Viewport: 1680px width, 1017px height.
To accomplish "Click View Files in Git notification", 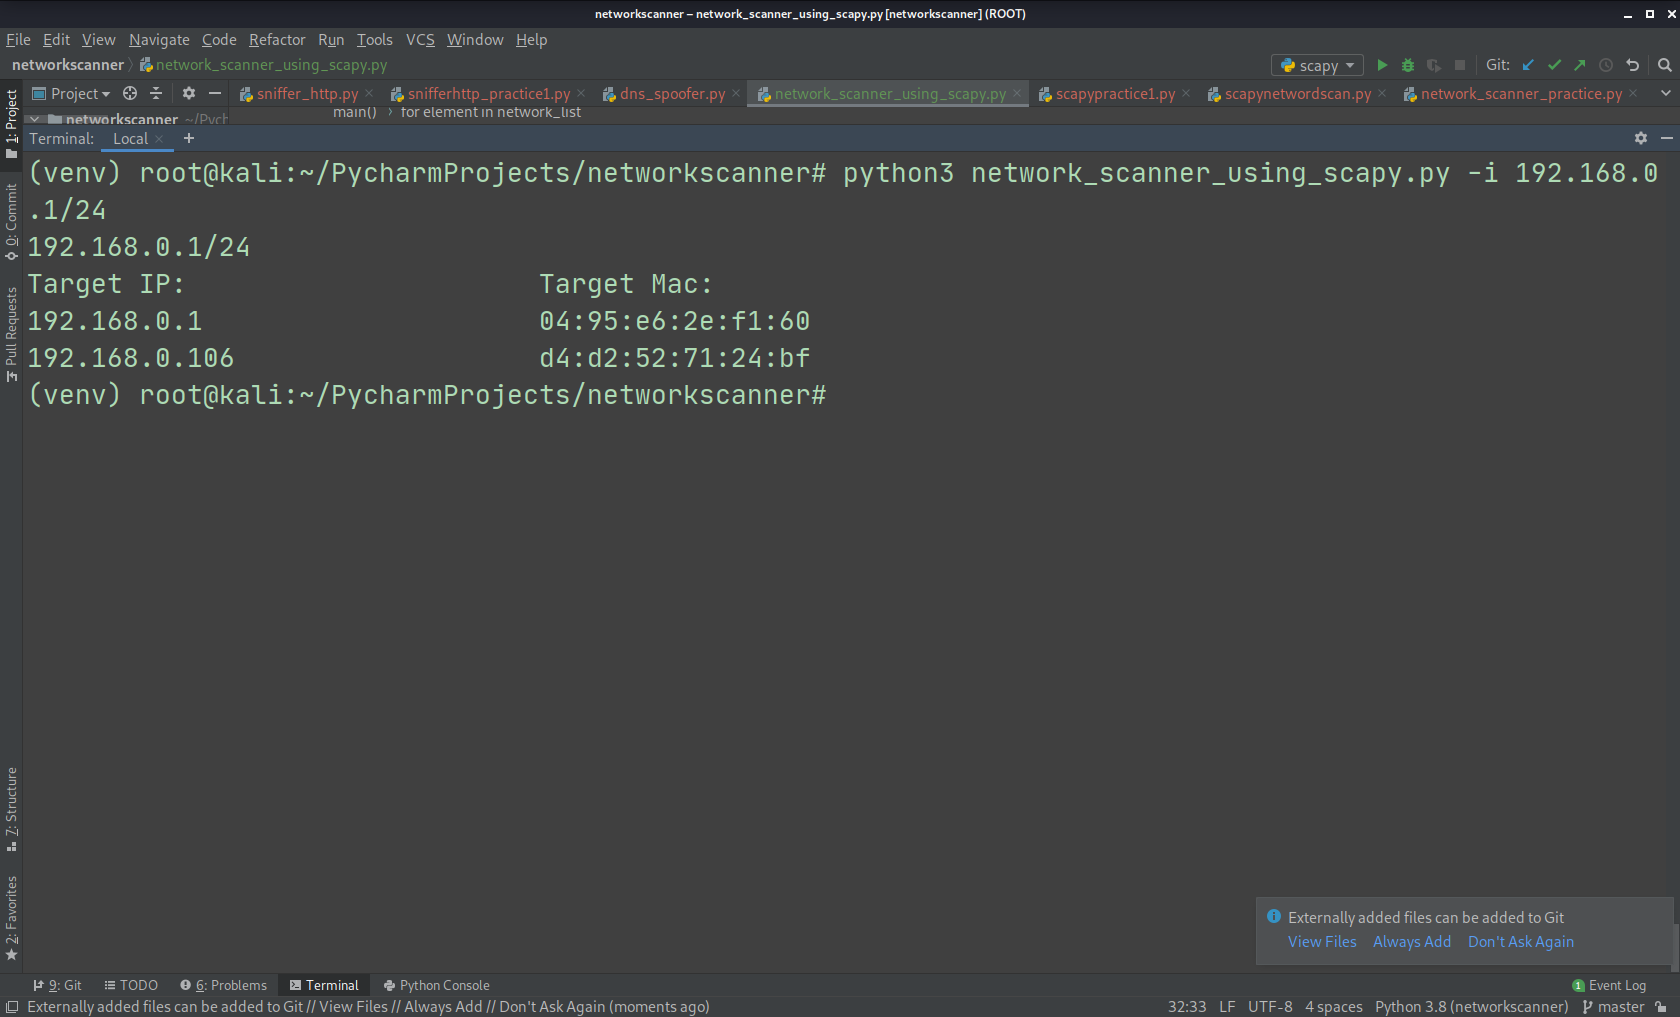I will (1322, 942).
